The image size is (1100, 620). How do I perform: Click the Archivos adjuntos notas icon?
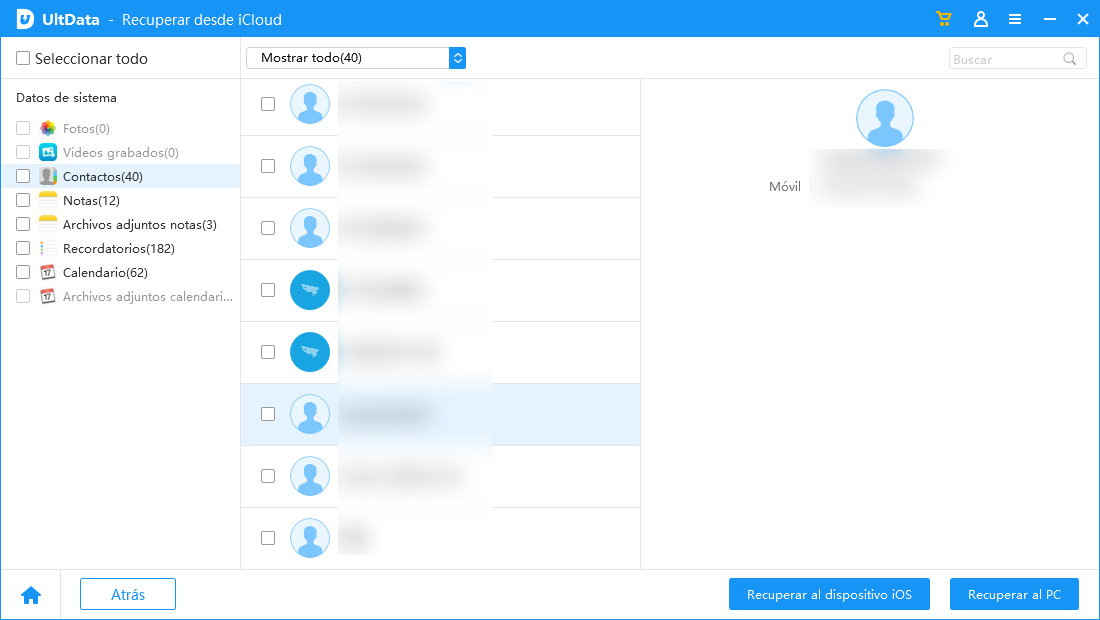click(48, 224)
